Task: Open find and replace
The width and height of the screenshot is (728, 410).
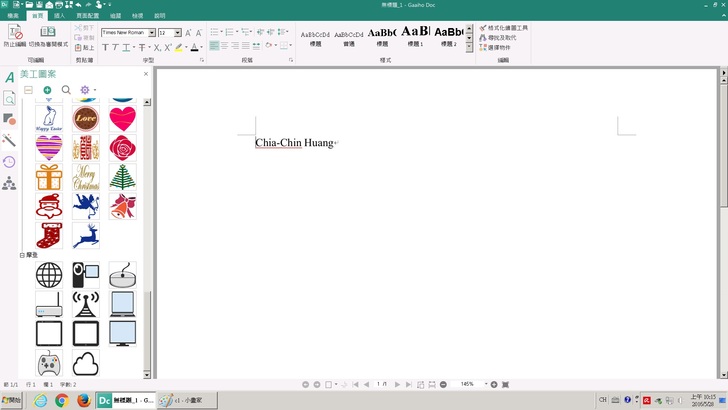Action: (x=498, y=38)
